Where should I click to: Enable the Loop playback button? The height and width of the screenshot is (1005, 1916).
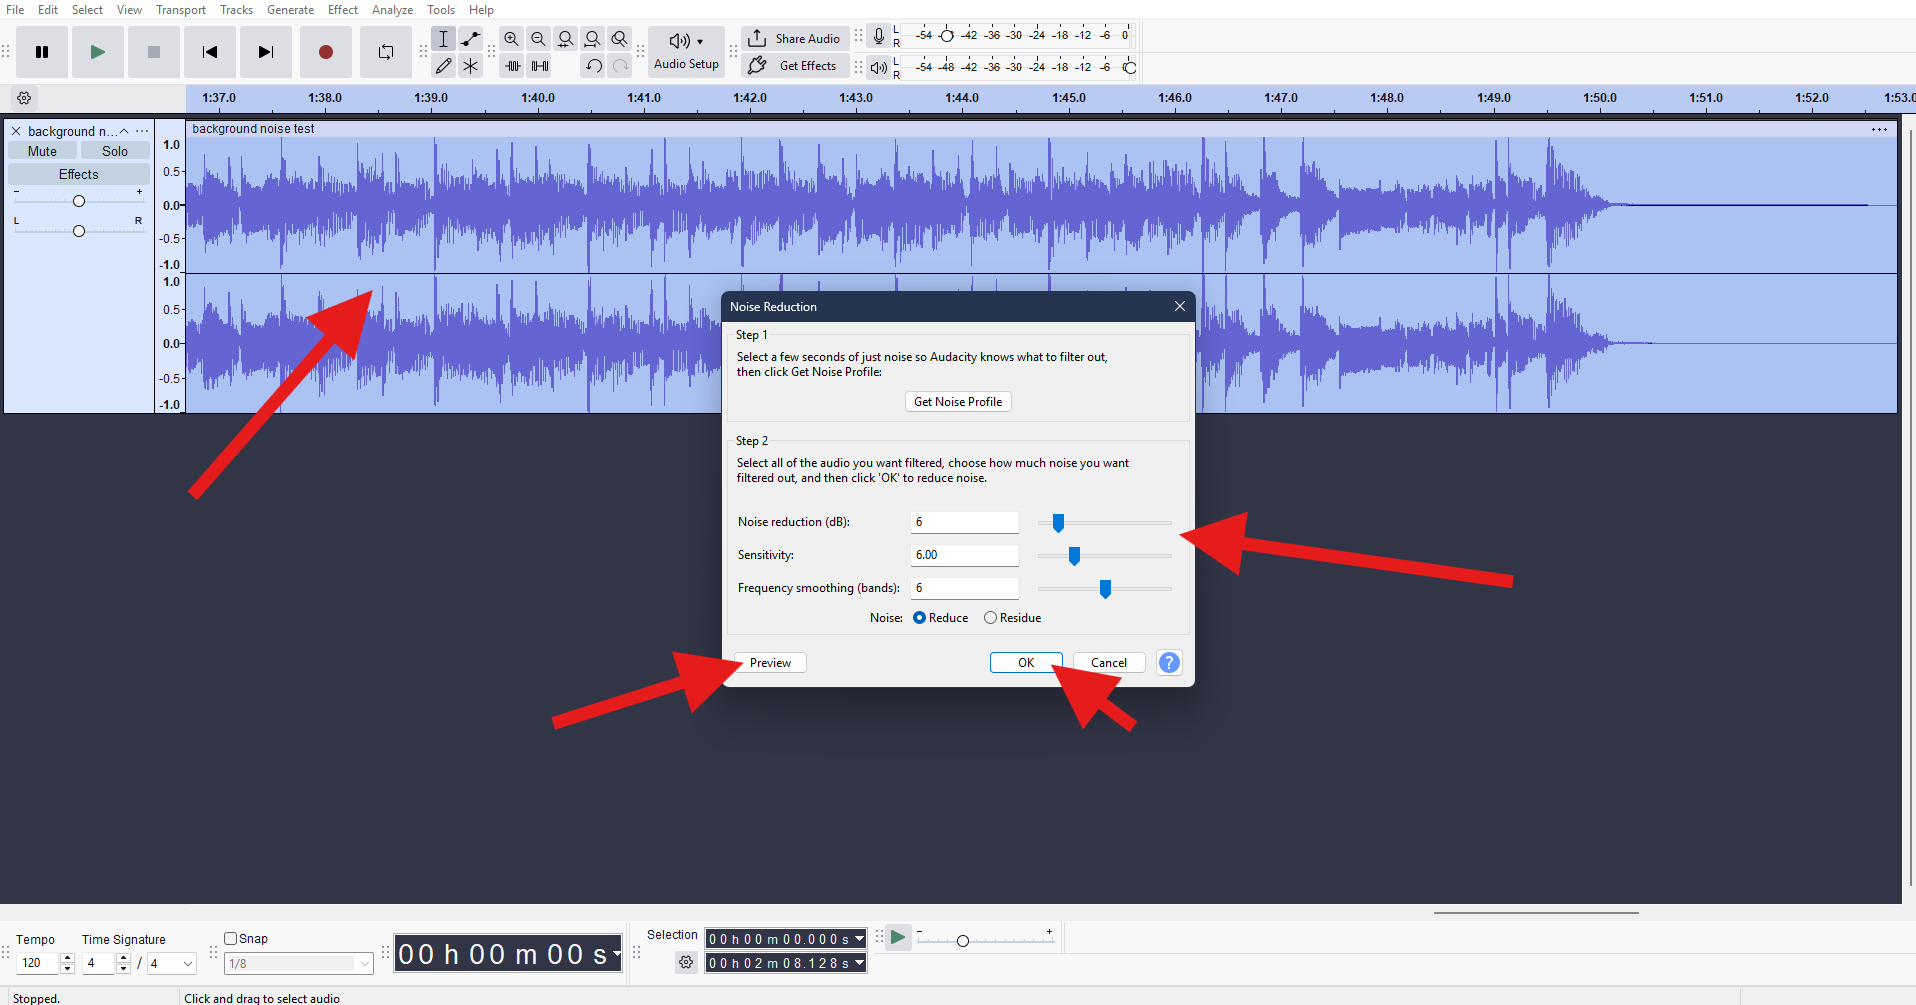[x=385, y=51]
